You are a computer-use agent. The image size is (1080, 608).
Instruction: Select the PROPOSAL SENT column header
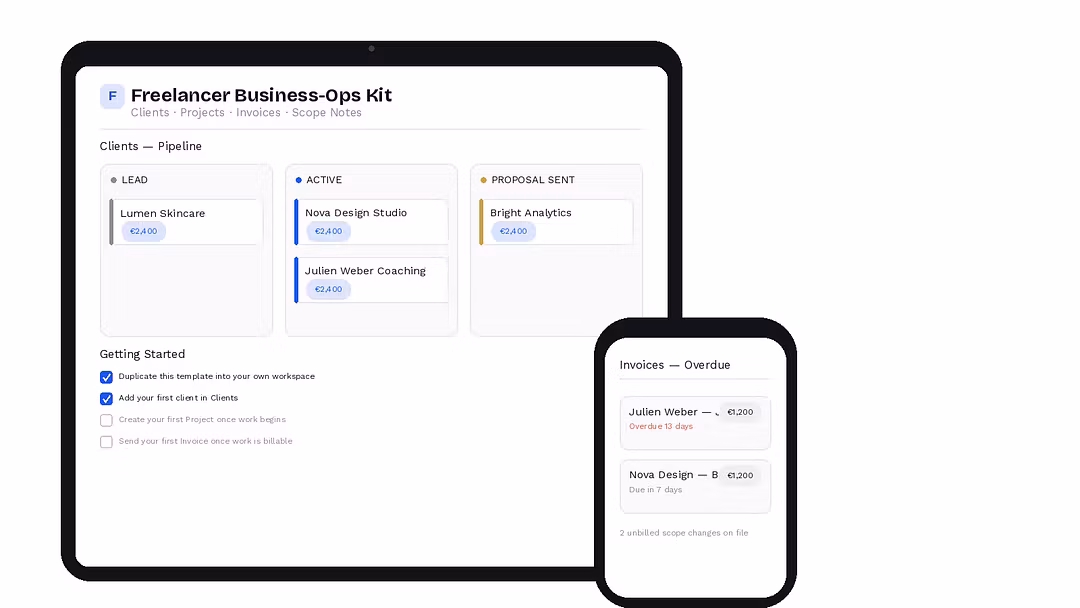[x=532, y=180]
